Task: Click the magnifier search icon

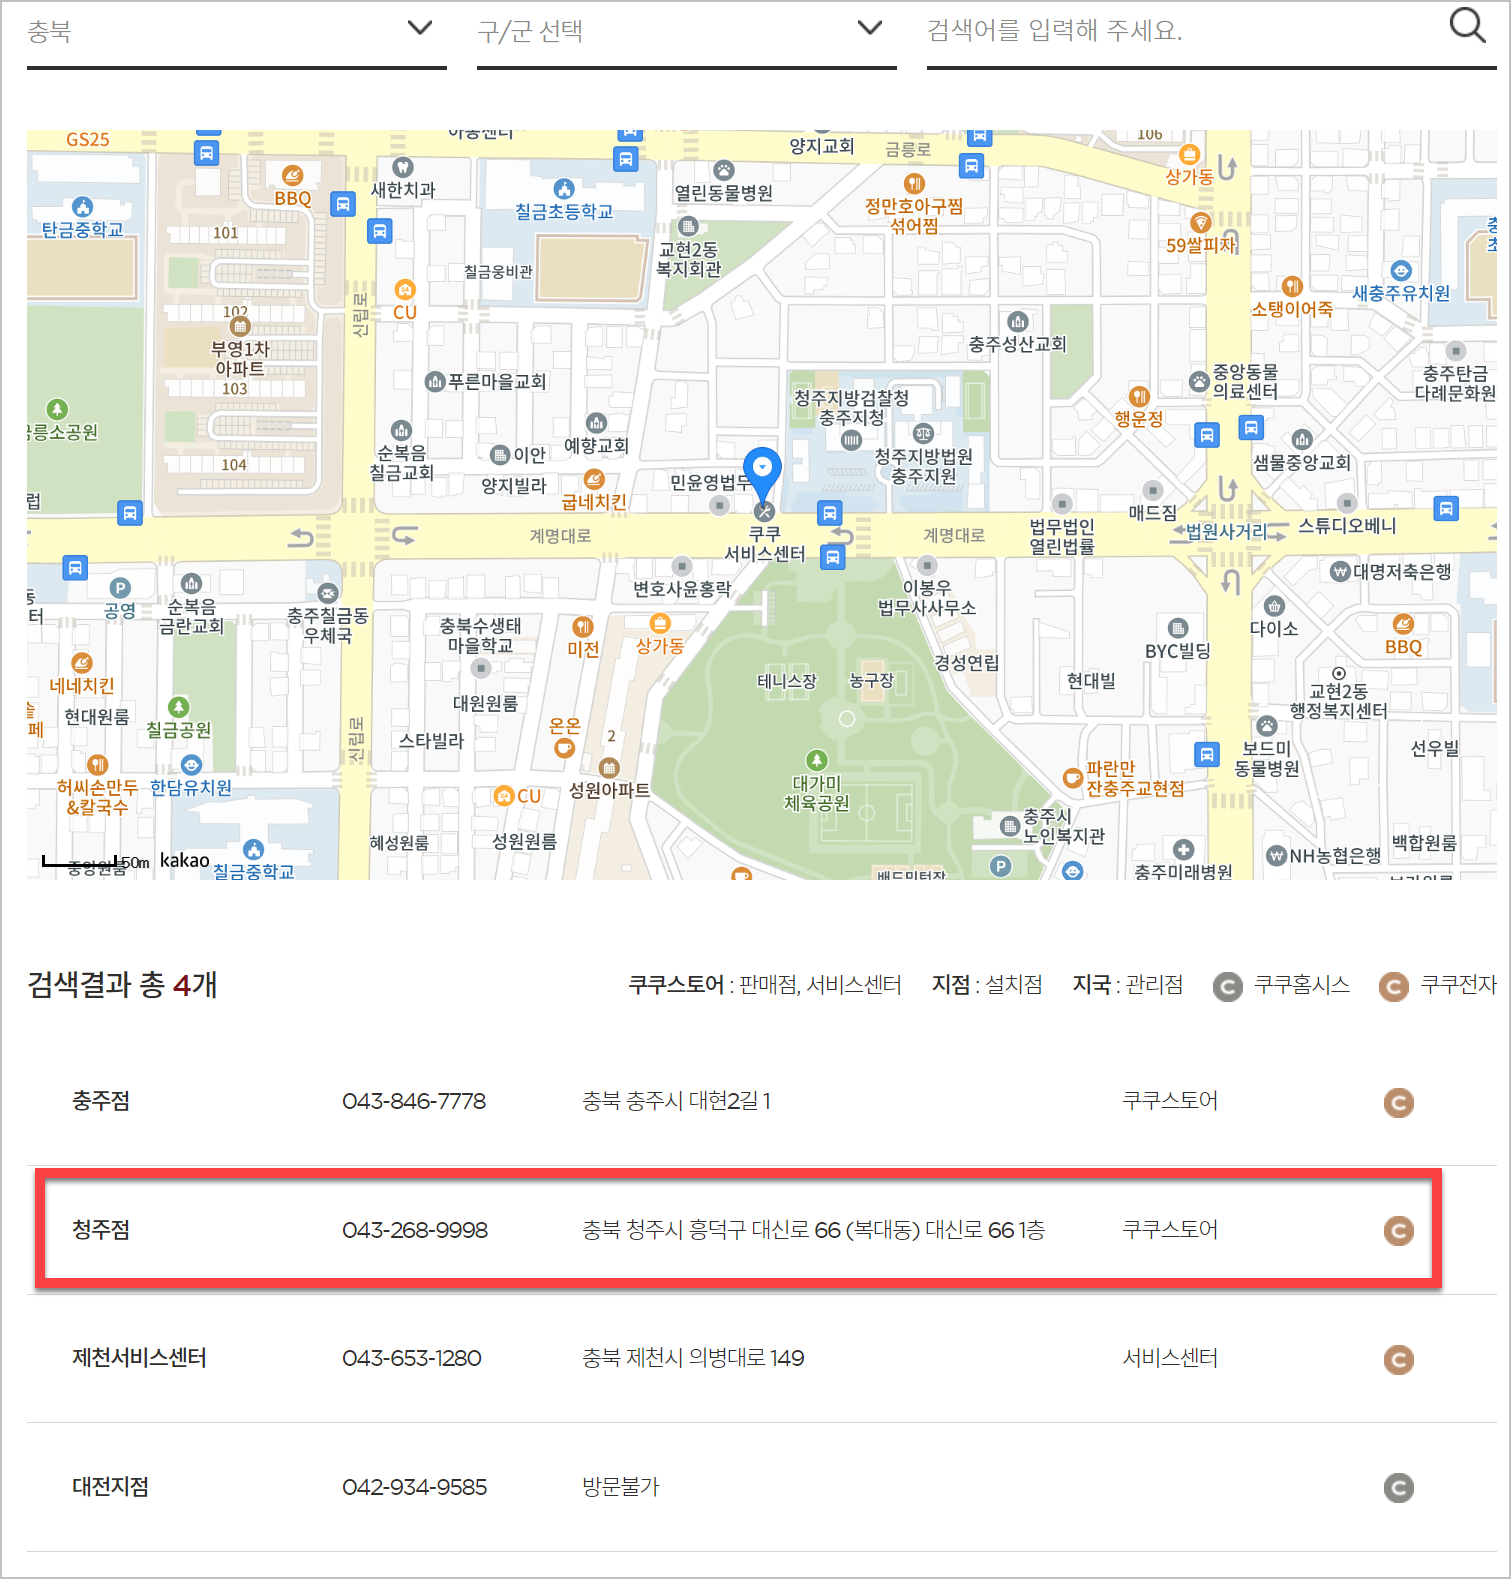Action: [1467, 26]
